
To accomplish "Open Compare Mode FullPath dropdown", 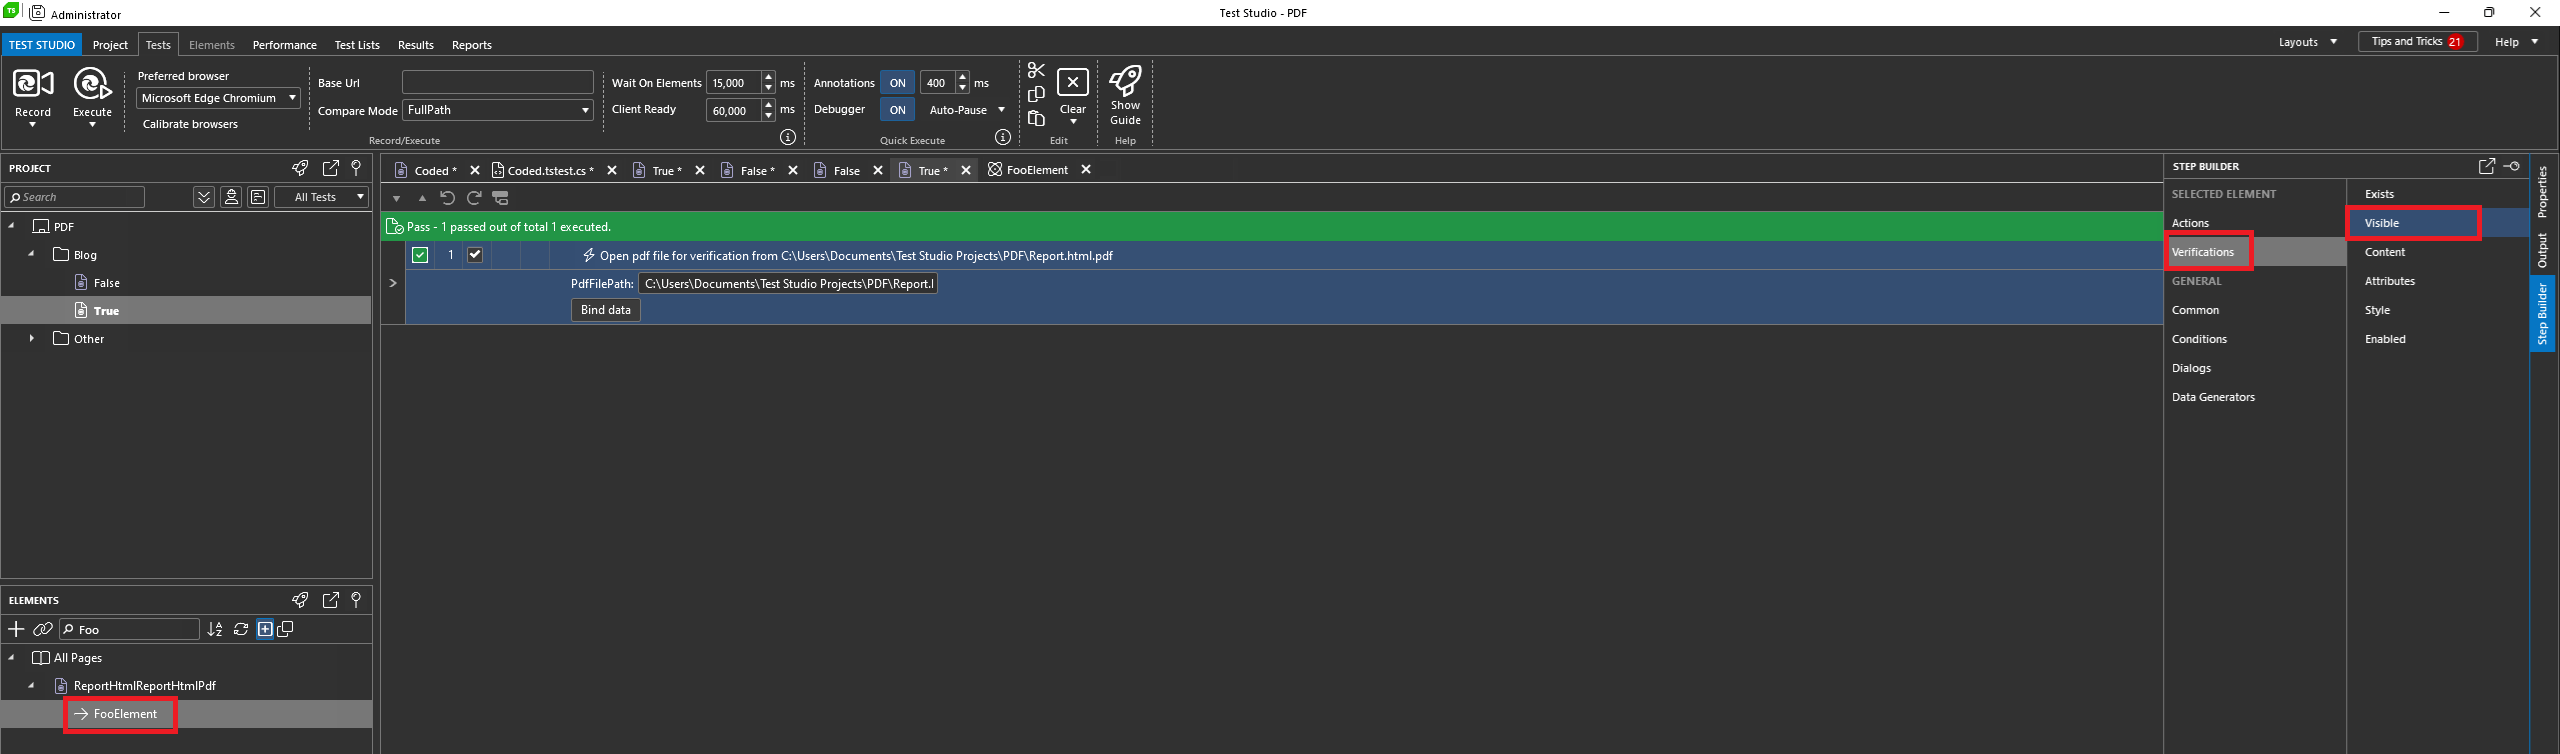I will pos(498,110).
